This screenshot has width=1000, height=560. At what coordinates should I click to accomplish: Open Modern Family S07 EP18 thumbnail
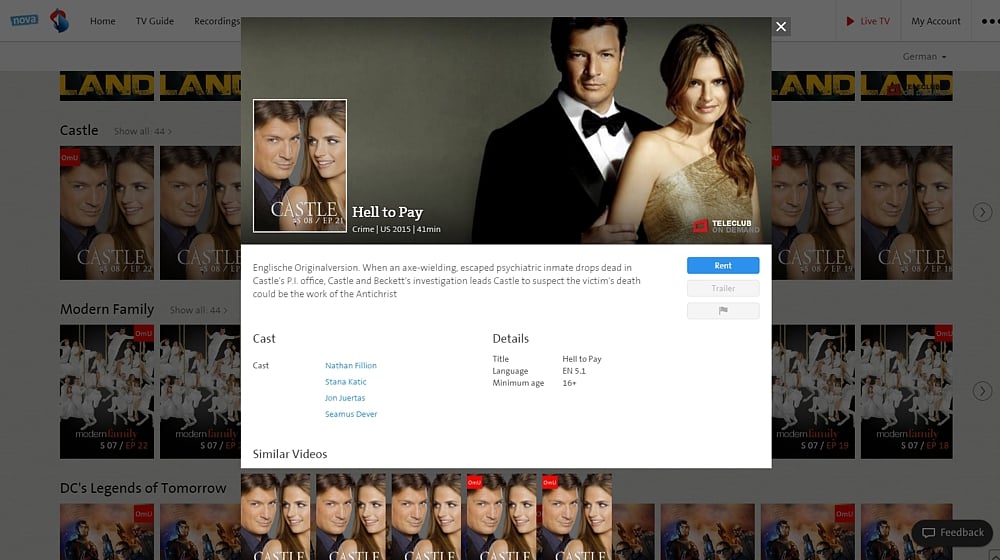pos(906,392)
